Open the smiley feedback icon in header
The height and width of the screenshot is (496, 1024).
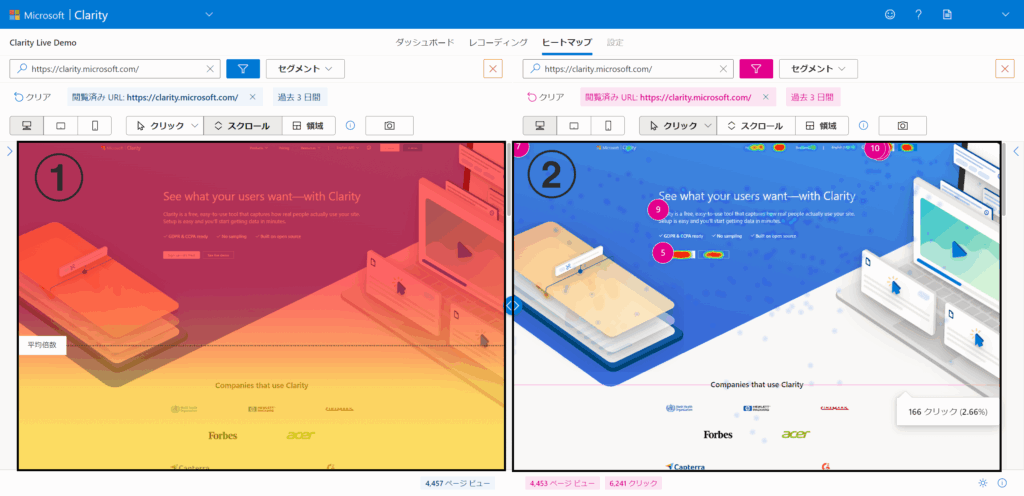click(x=890, y=14)
